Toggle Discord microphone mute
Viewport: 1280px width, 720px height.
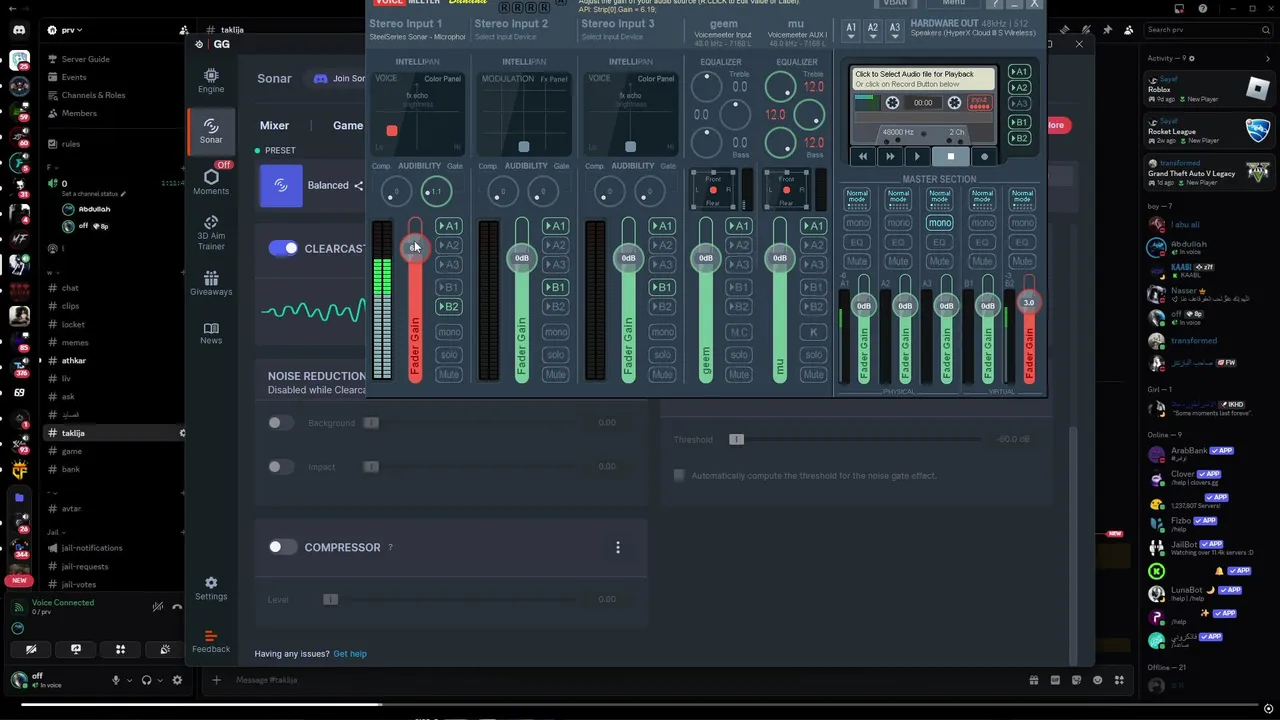click(x=116, y=680)
